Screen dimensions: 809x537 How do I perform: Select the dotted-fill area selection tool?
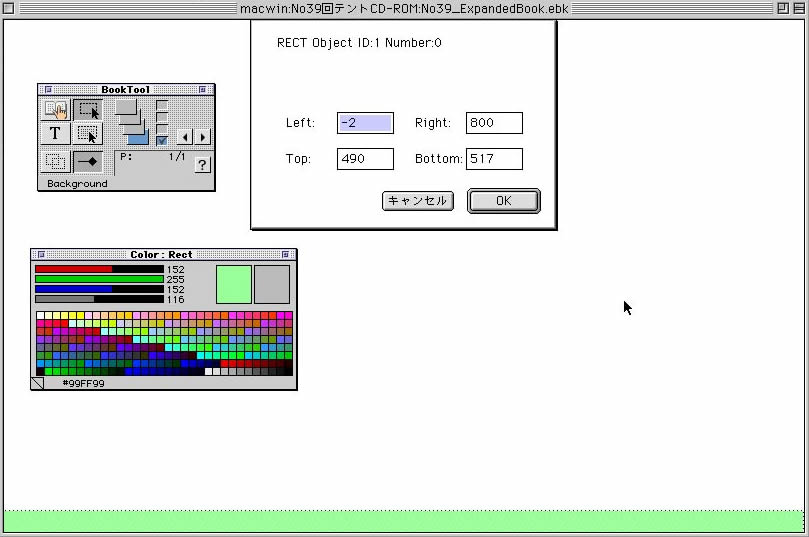coord(88,134)
